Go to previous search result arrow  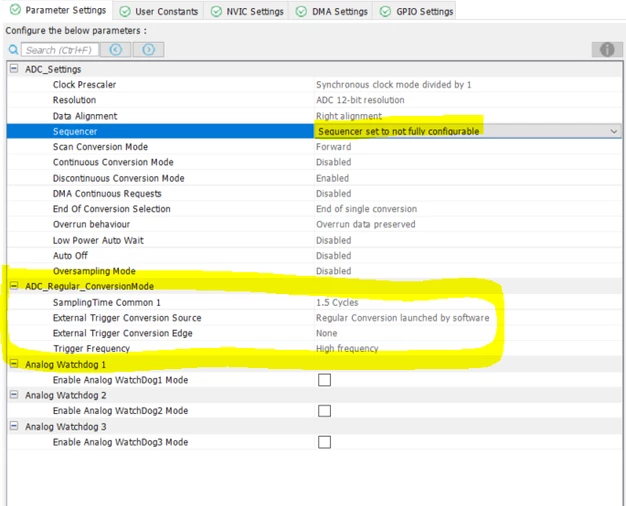pyautogui.click(x=115, y=50)
